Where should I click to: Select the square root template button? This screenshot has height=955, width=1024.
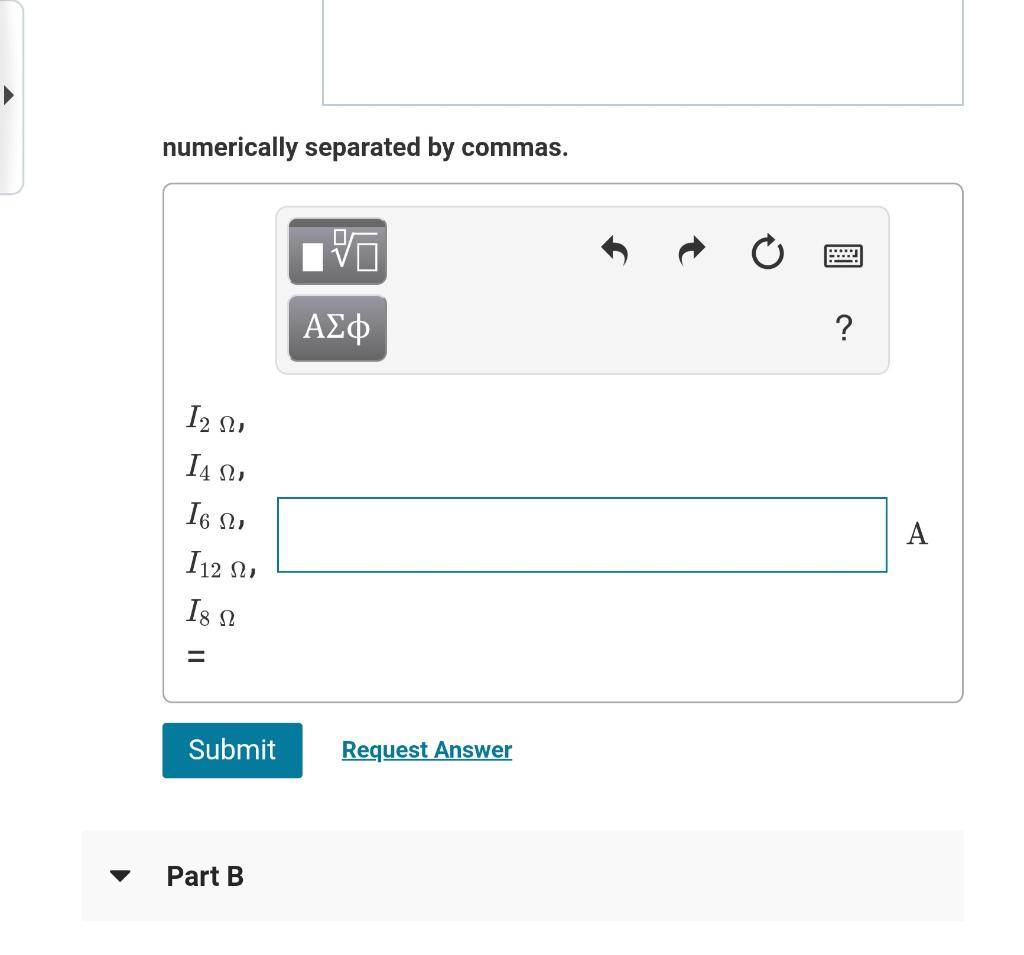[x=336, y=252]
